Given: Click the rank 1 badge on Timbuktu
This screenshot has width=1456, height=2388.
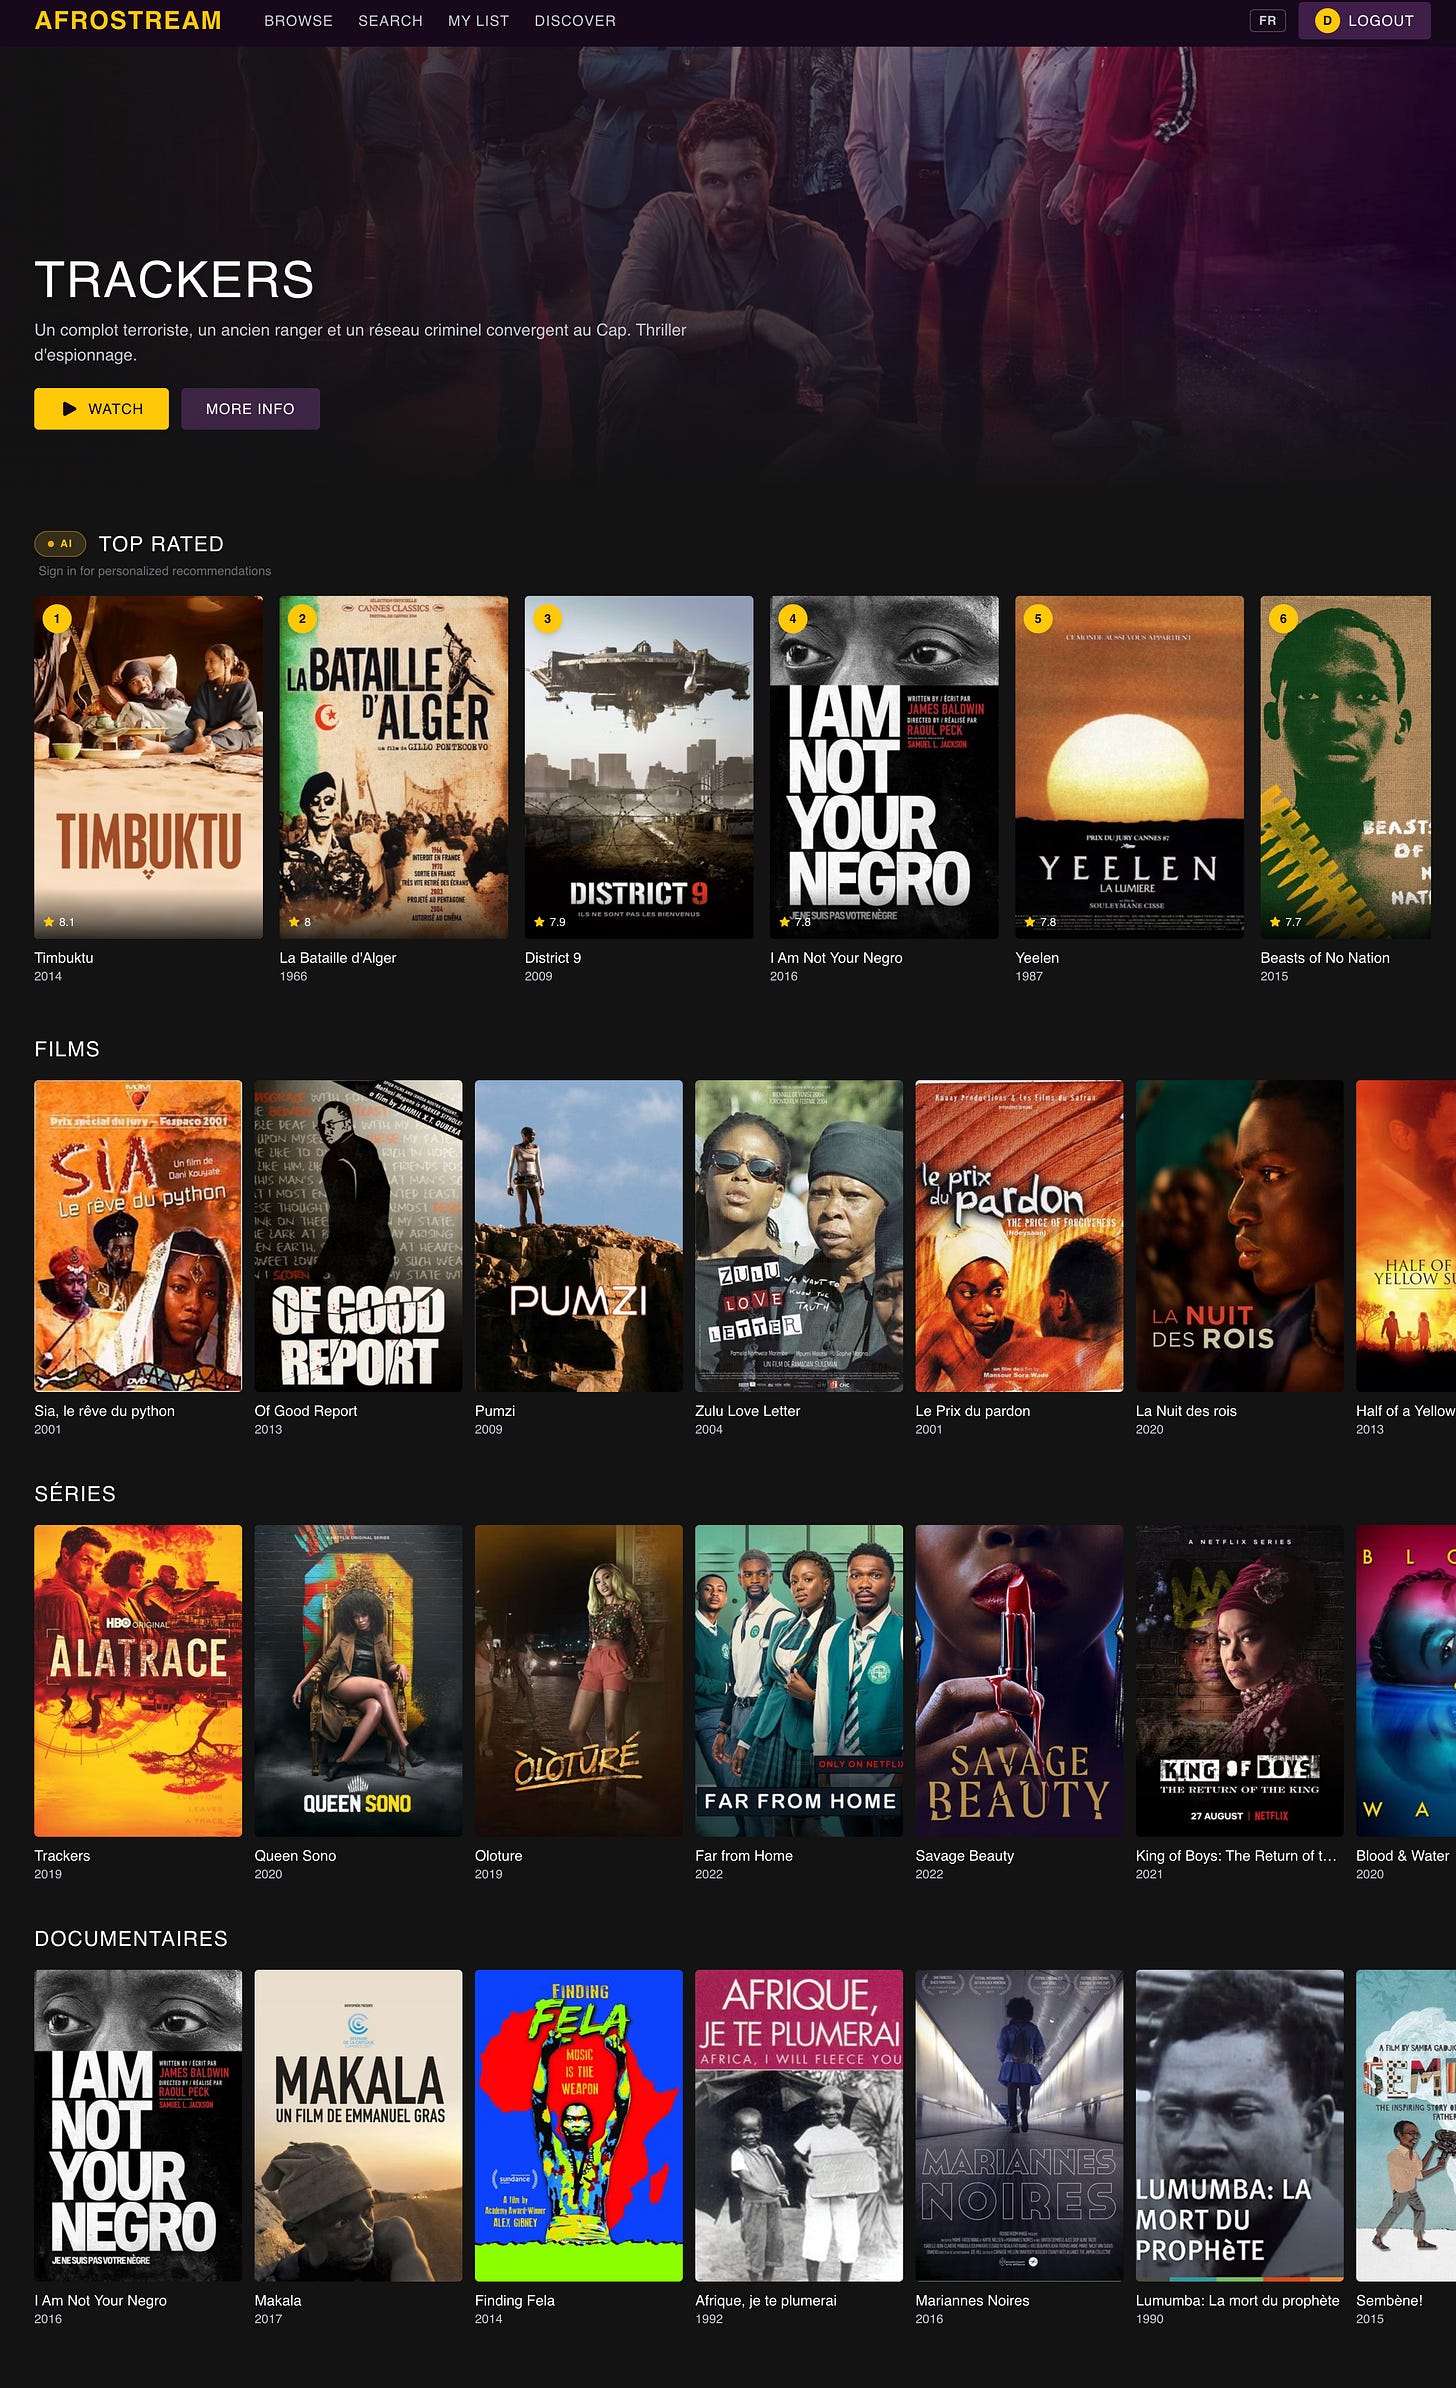Looking at the screenshot, I should [x=57, y=618].
